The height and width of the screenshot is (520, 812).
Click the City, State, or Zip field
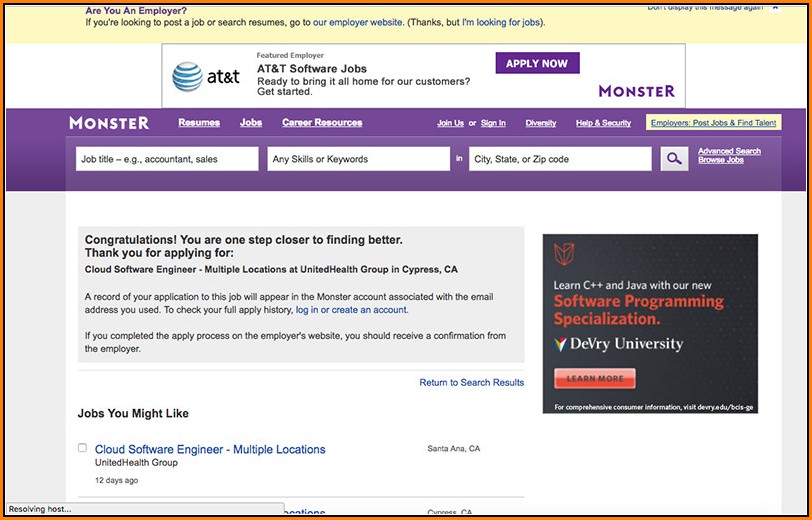[560, 159]
